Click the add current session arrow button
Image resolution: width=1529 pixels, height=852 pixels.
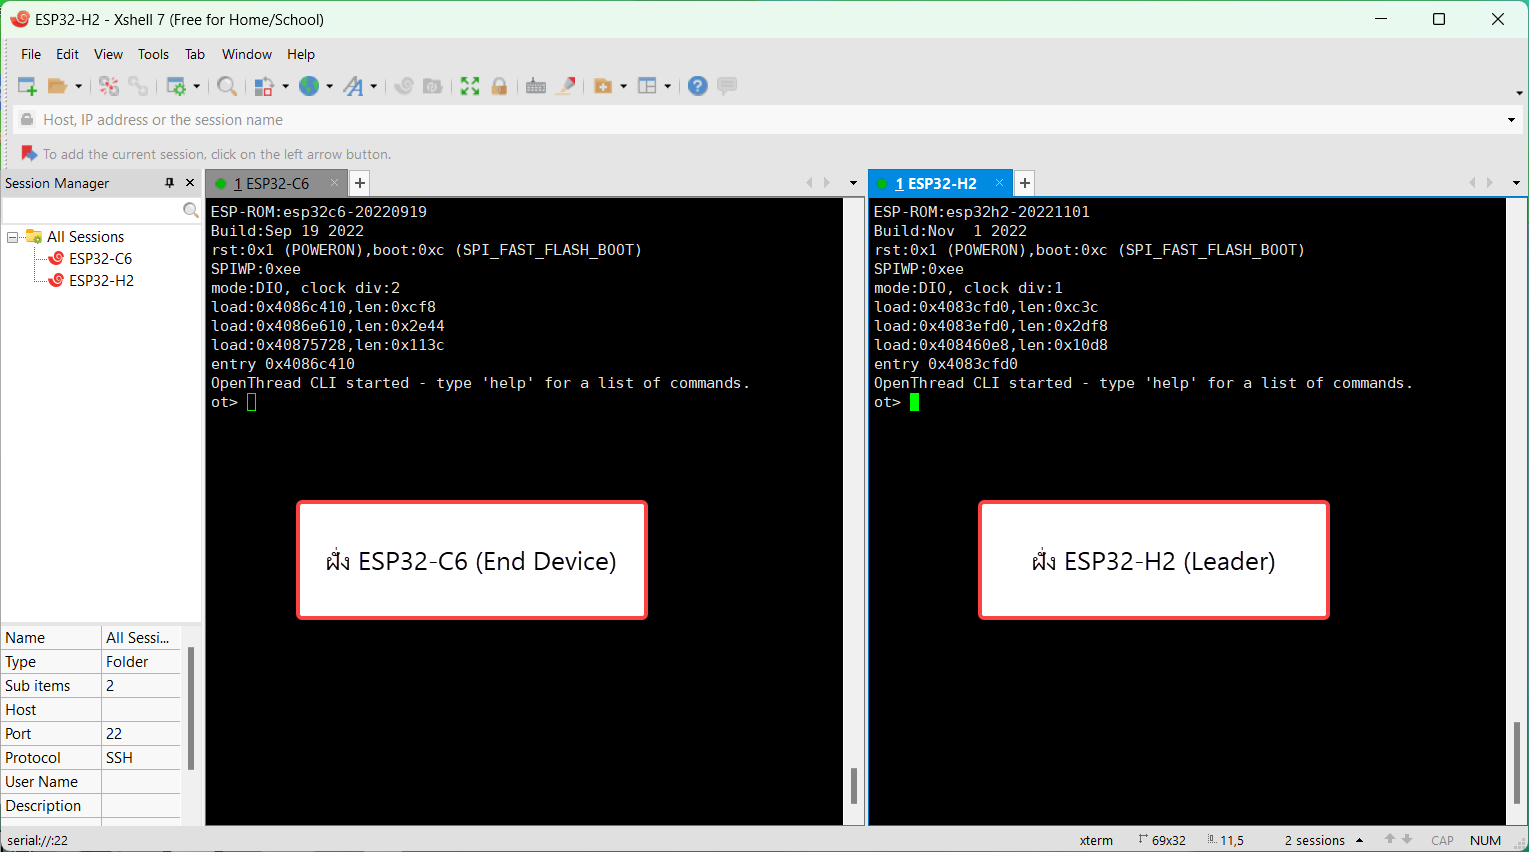click(28, 154)
